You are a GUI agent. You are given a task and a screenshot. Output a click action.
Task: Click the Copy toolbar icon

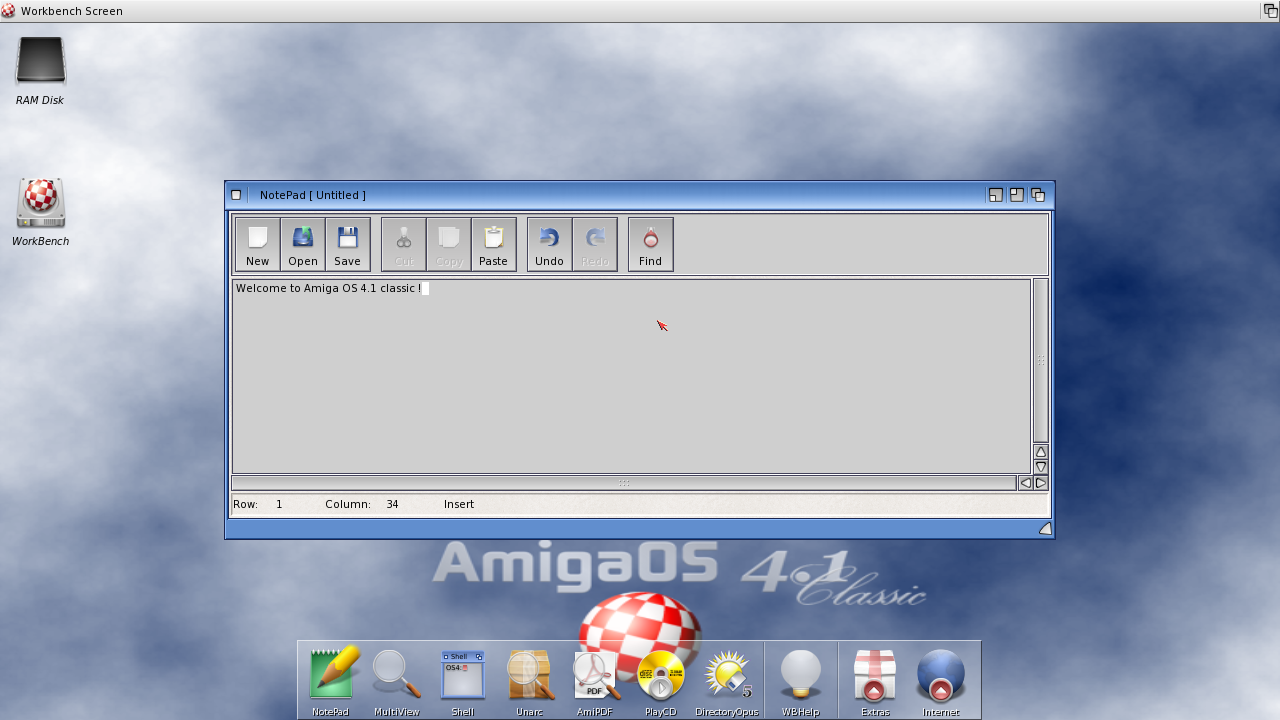(x=449, y=244)
